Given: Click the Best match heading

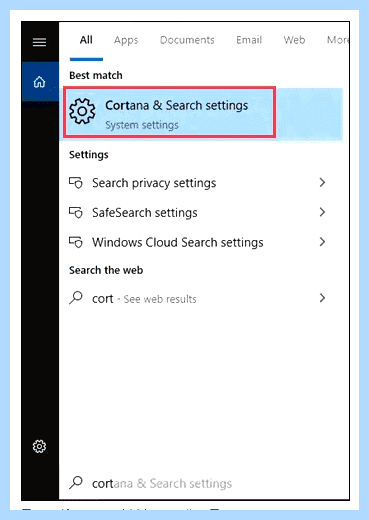Looking at the screenshot, I should coord(96,76).
